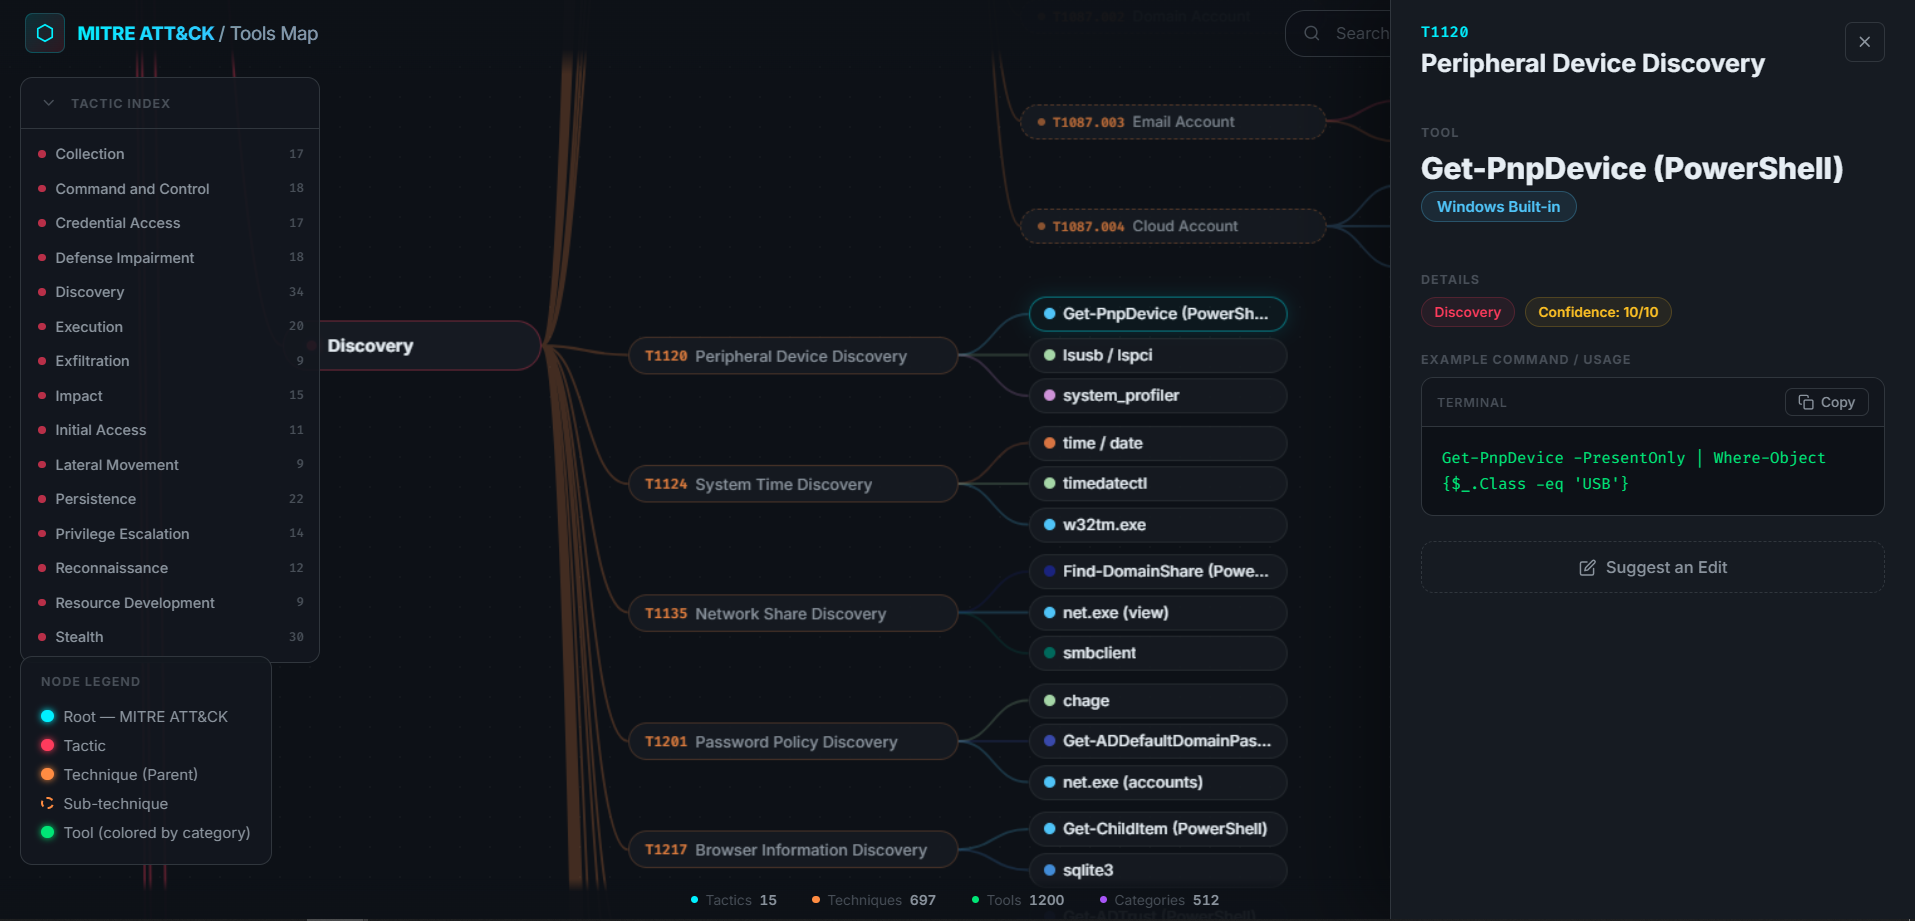This screenshot has height=921, width=1915.
Task: Open T1201 Password Policy Discovery node
Action: 793,742
